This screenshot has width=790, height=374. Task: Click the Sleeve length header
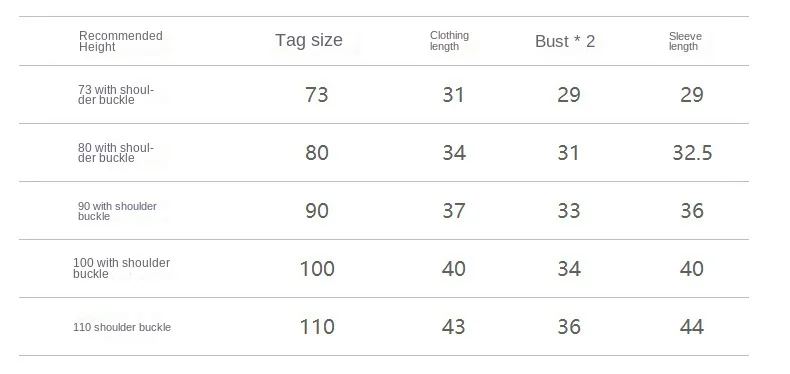point(685,41)
